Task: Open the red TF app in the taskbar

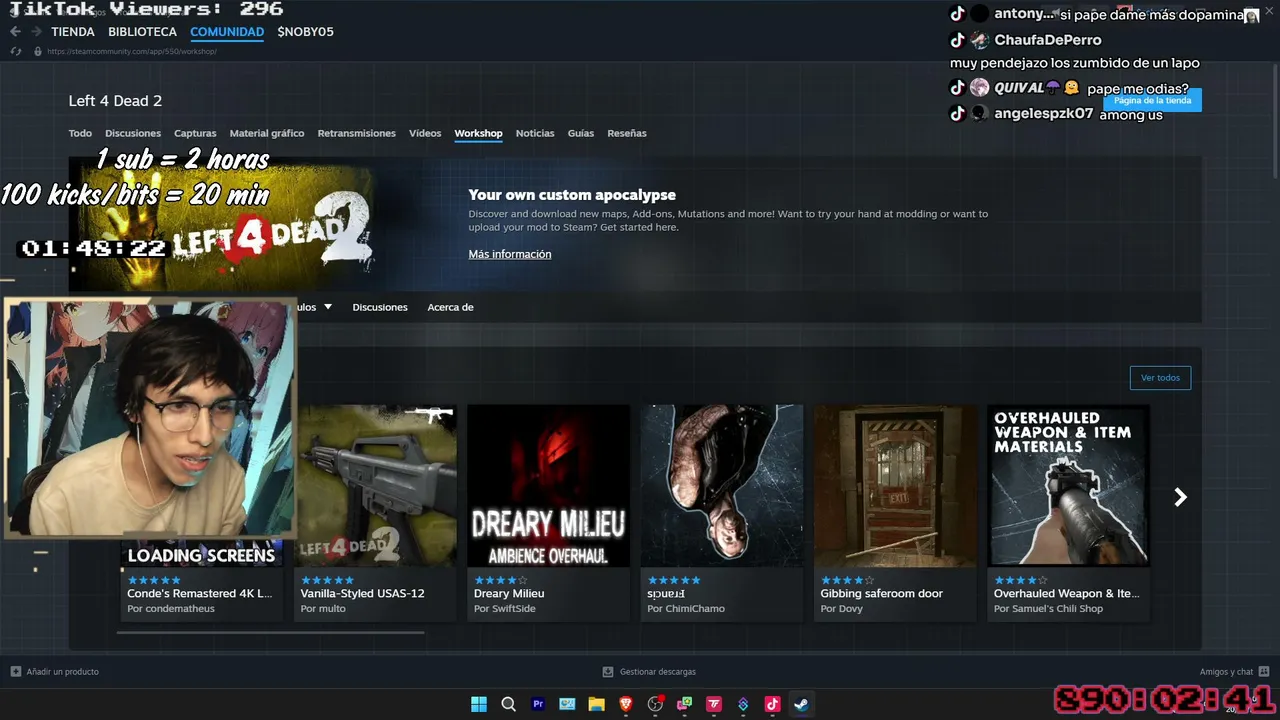Action: [x=714, y=704]
